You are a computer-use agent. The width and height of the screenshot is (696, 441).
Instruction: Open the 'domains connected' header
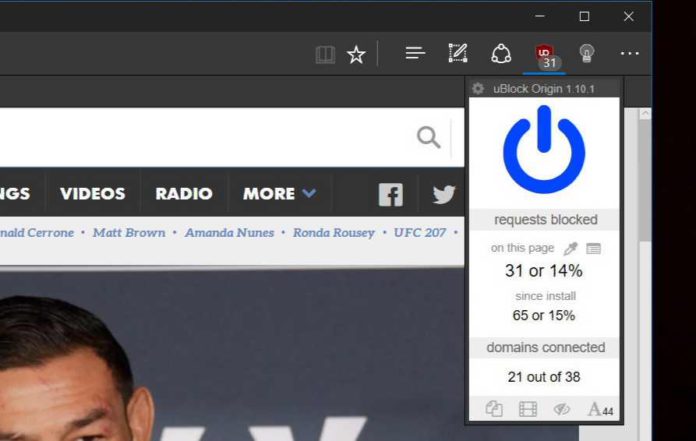[x=546, y=347]
